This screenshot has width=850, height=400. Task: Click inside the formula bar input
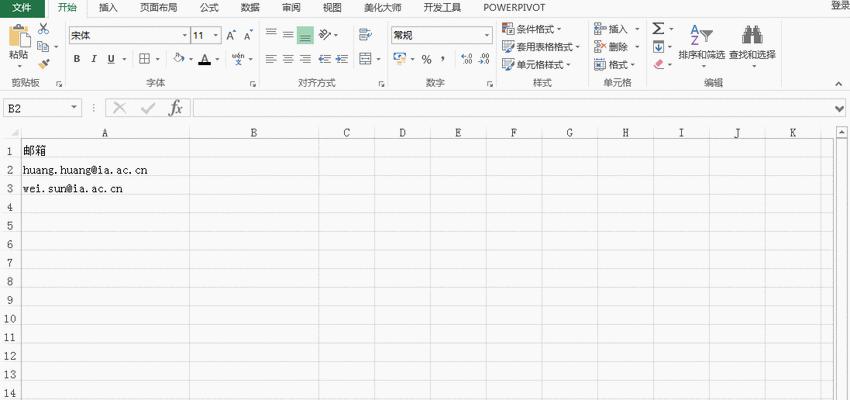[x=513, y=108]
